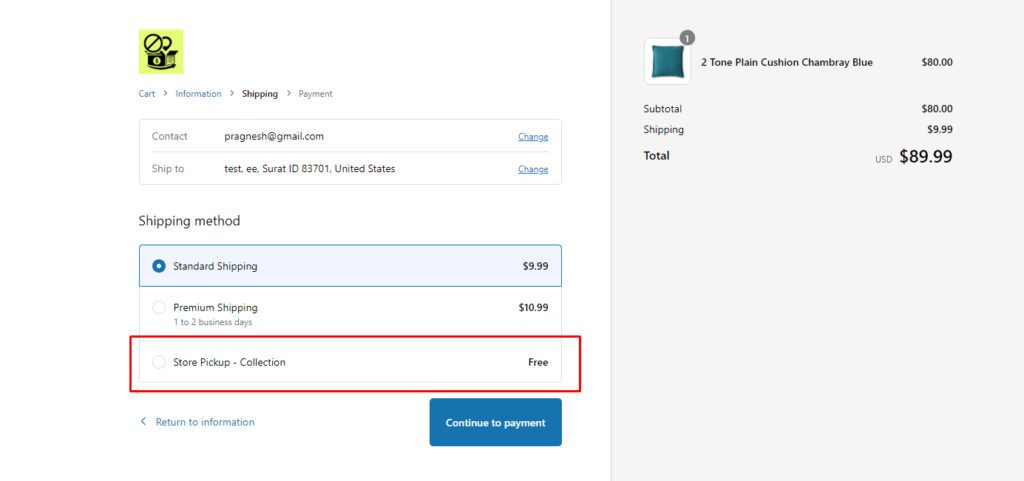Click the left arrow beside Return to information
The height and width of the screenshot is (481, 1024).
coord(143,422)
